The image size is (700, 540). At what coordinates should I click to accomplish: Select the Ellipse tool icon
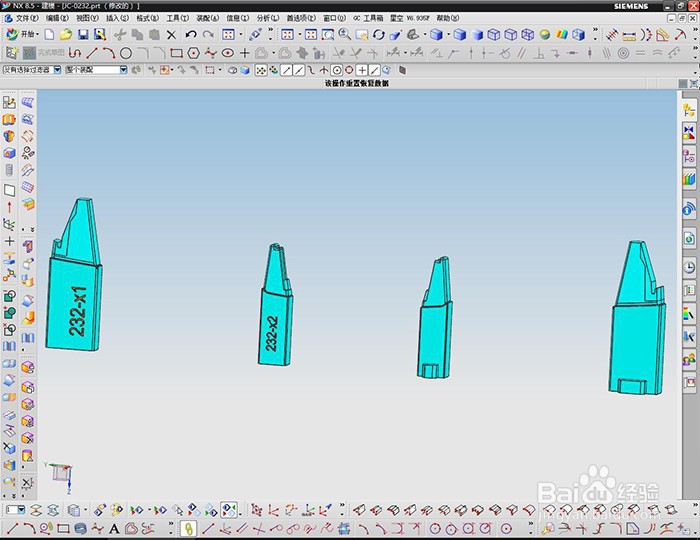[228, 54]
